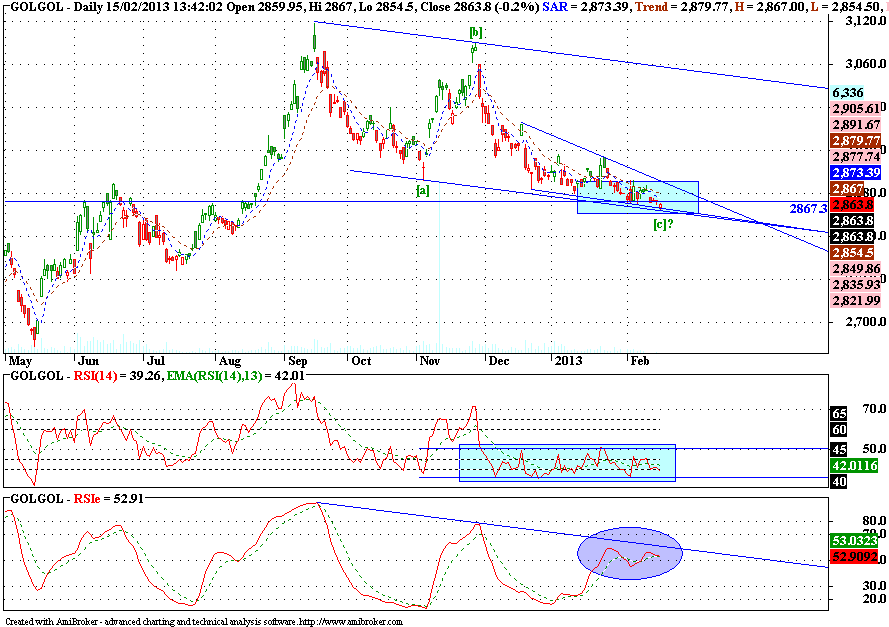This screenshot has width=889, height=627.
Task: Click the RSIe = 52.91 pane title
Action: click(108, 498)
